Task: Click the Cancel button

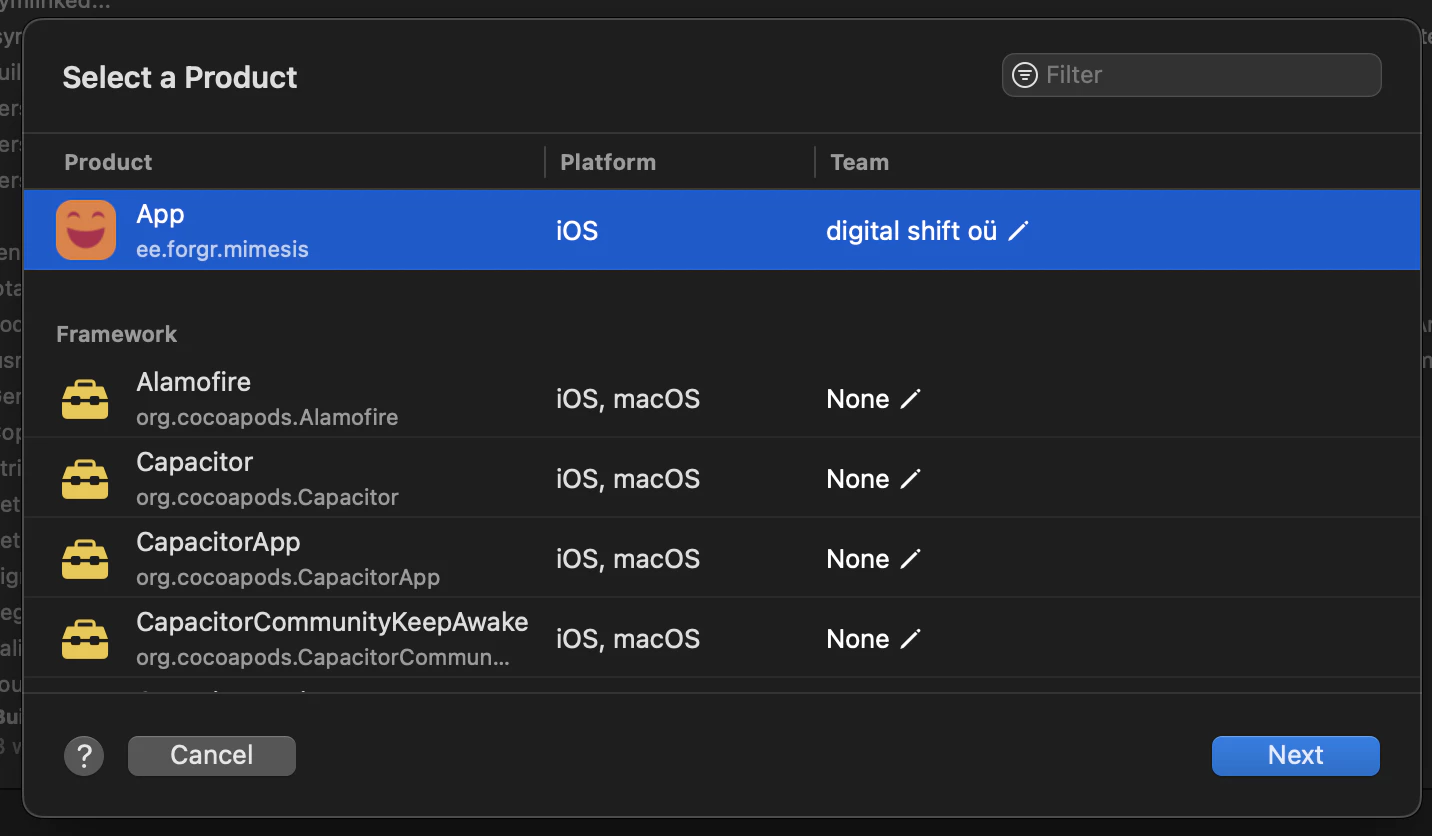Action: pos(211,755)
